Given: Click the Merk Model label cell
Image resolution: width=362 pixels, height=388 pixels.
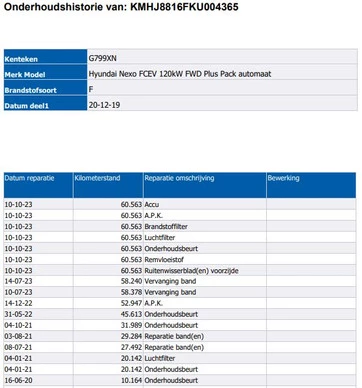Looking at the screenshot, I should tap(45, 73).
